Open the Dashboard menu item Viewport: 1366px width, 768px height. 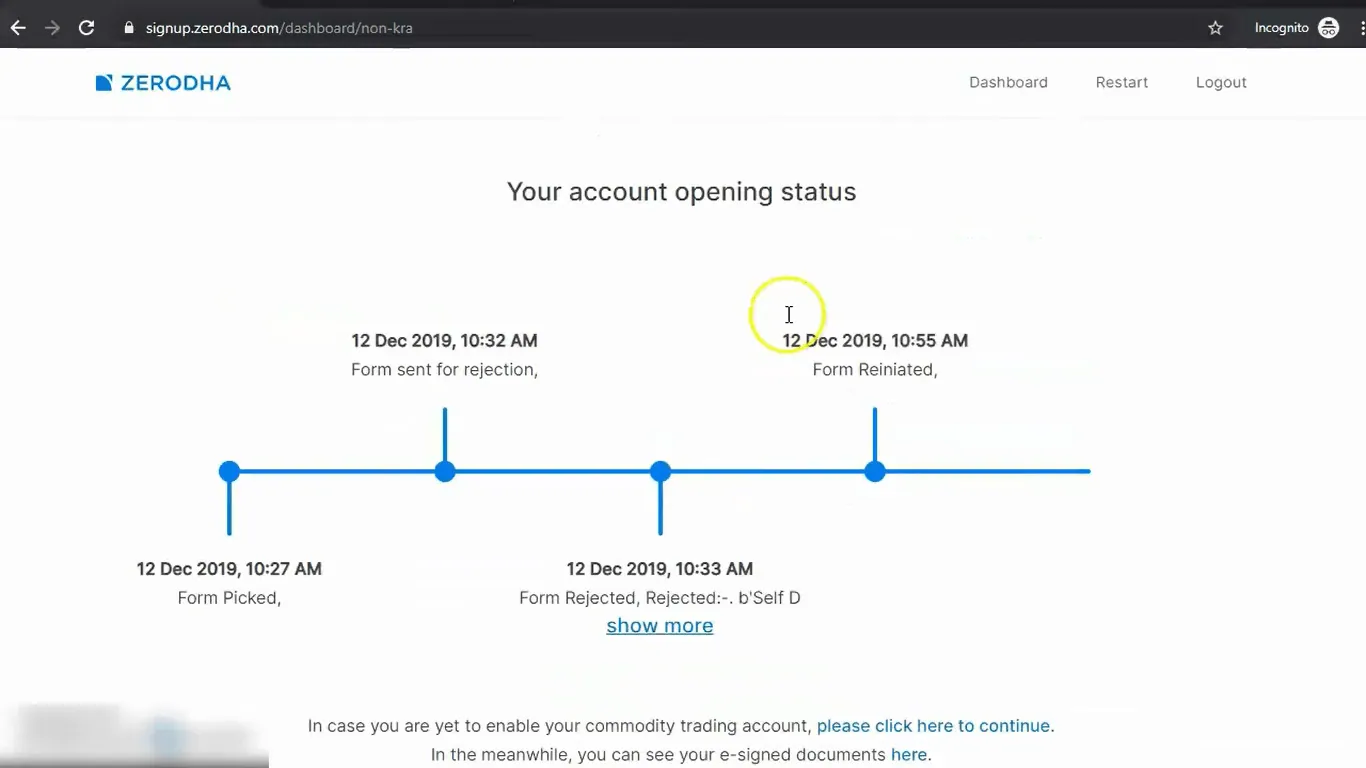point(1008,83)
